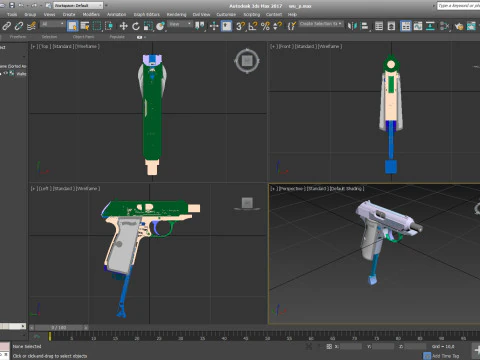Toggle the 3D Snaps button
This screenshot has height=360, width=480.
click(240, 26)
